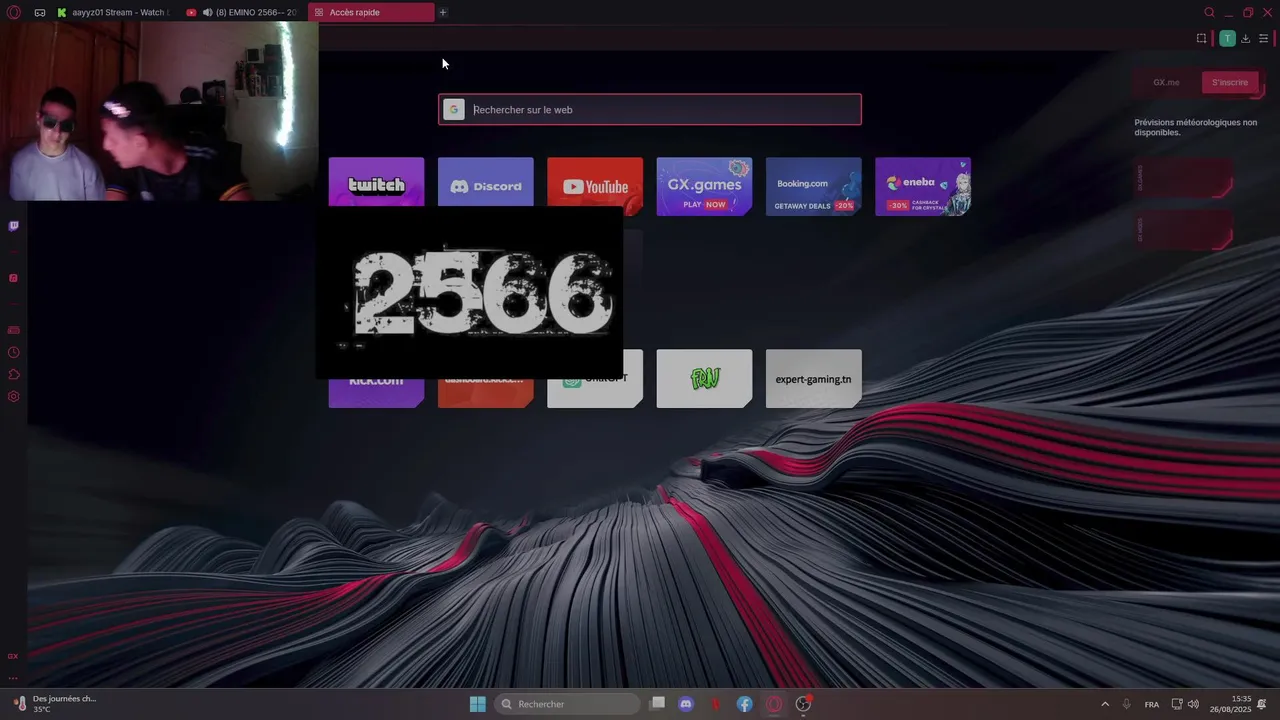This screenshot has width=1280, height=720.
Task: Open the GX Mods side panel card
Action: tap(1183, 230)
